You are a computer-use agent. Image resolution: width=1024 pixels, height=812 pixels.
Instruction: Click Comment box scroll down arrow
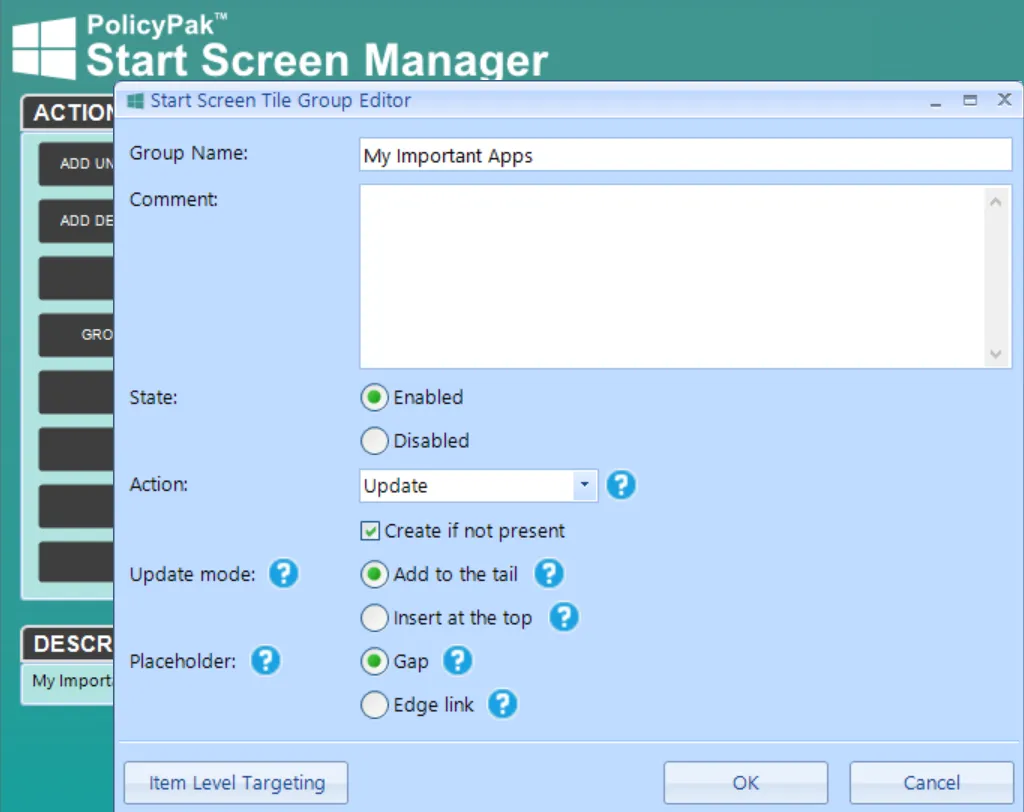(995, 353)
